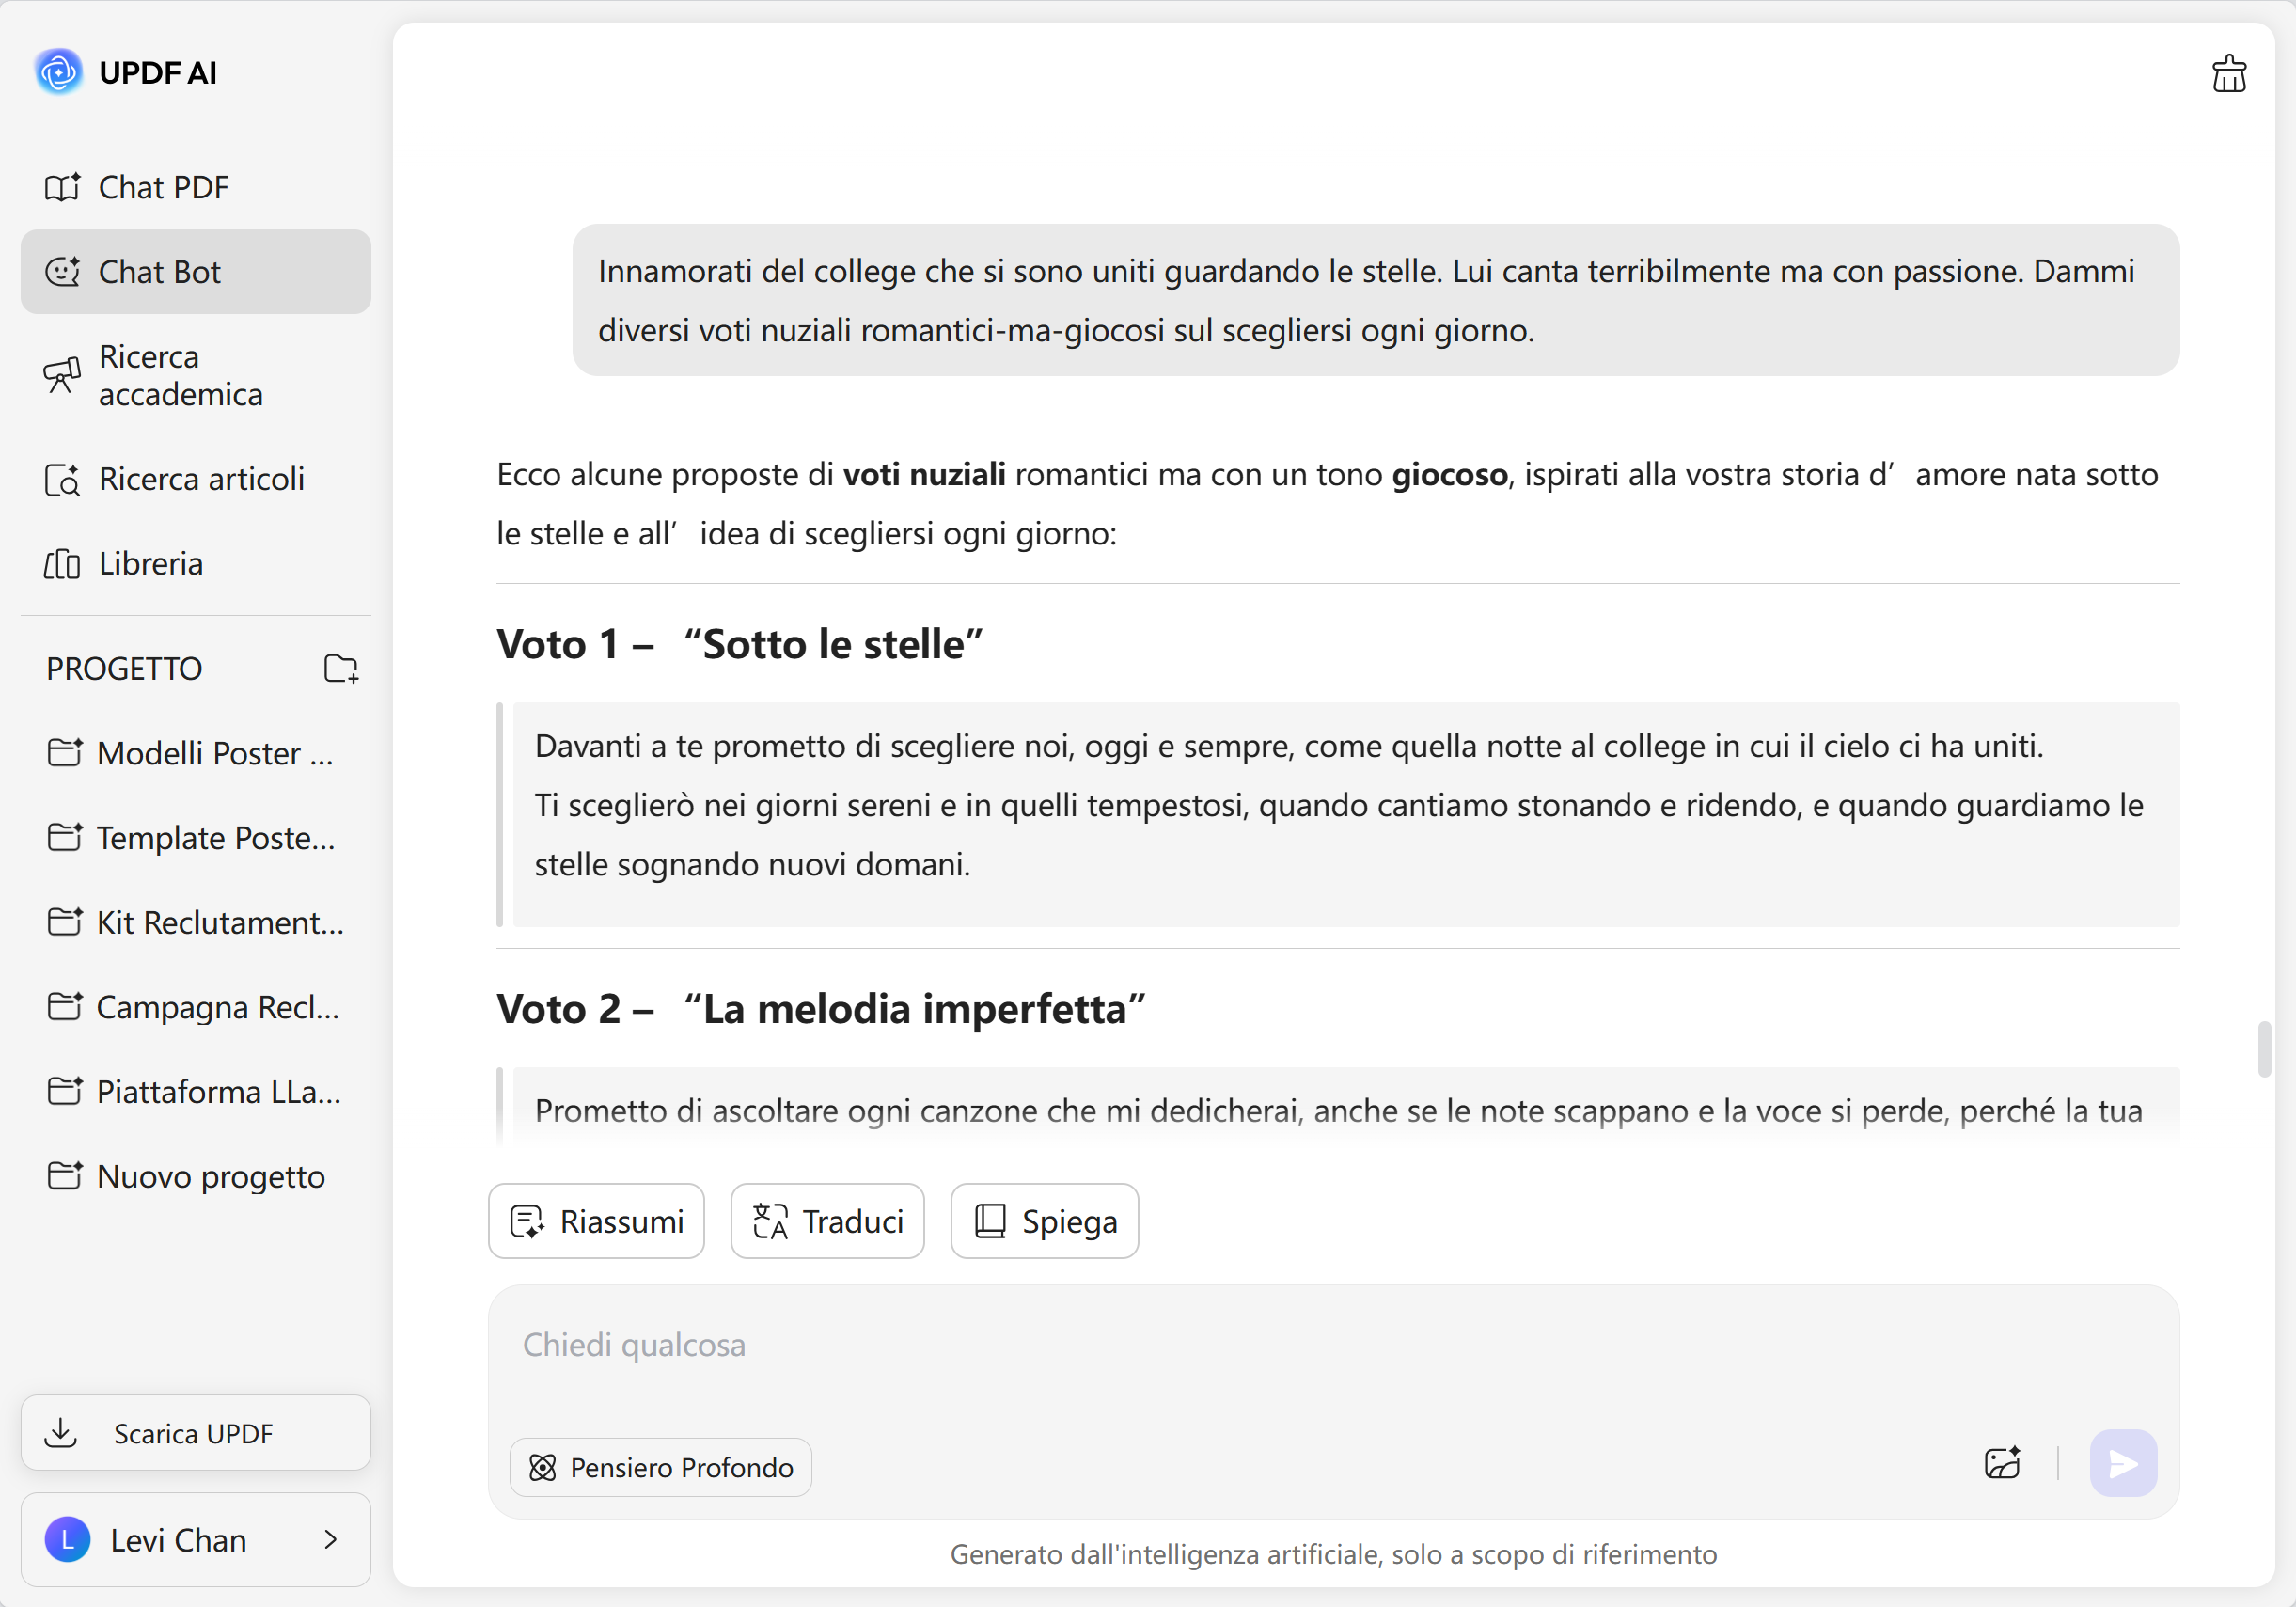Click the Ricerca accademica telescope icon
Screen dimensions: 2296x1607
click(62, 375)
